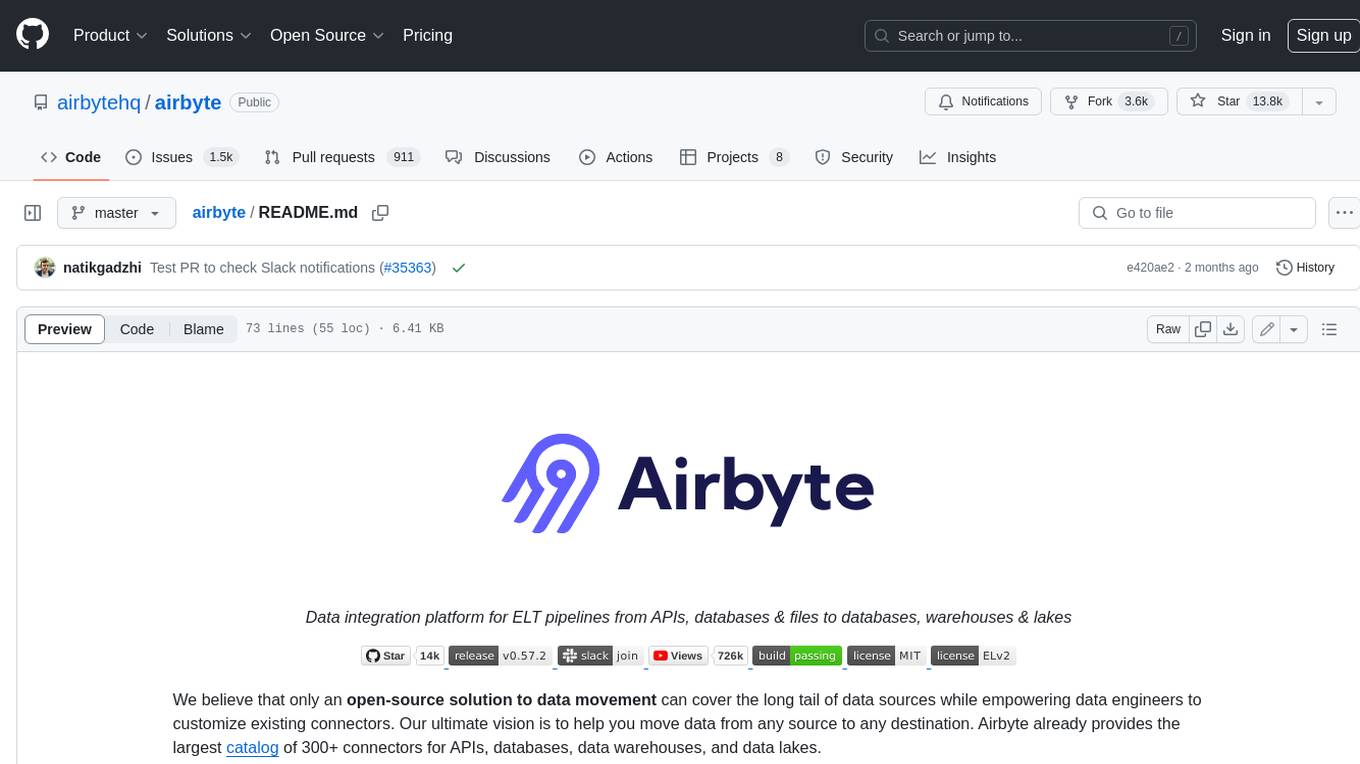Open the edit options dropdown arrow
Screen dimensions: 1360x764
[1294, 329]
